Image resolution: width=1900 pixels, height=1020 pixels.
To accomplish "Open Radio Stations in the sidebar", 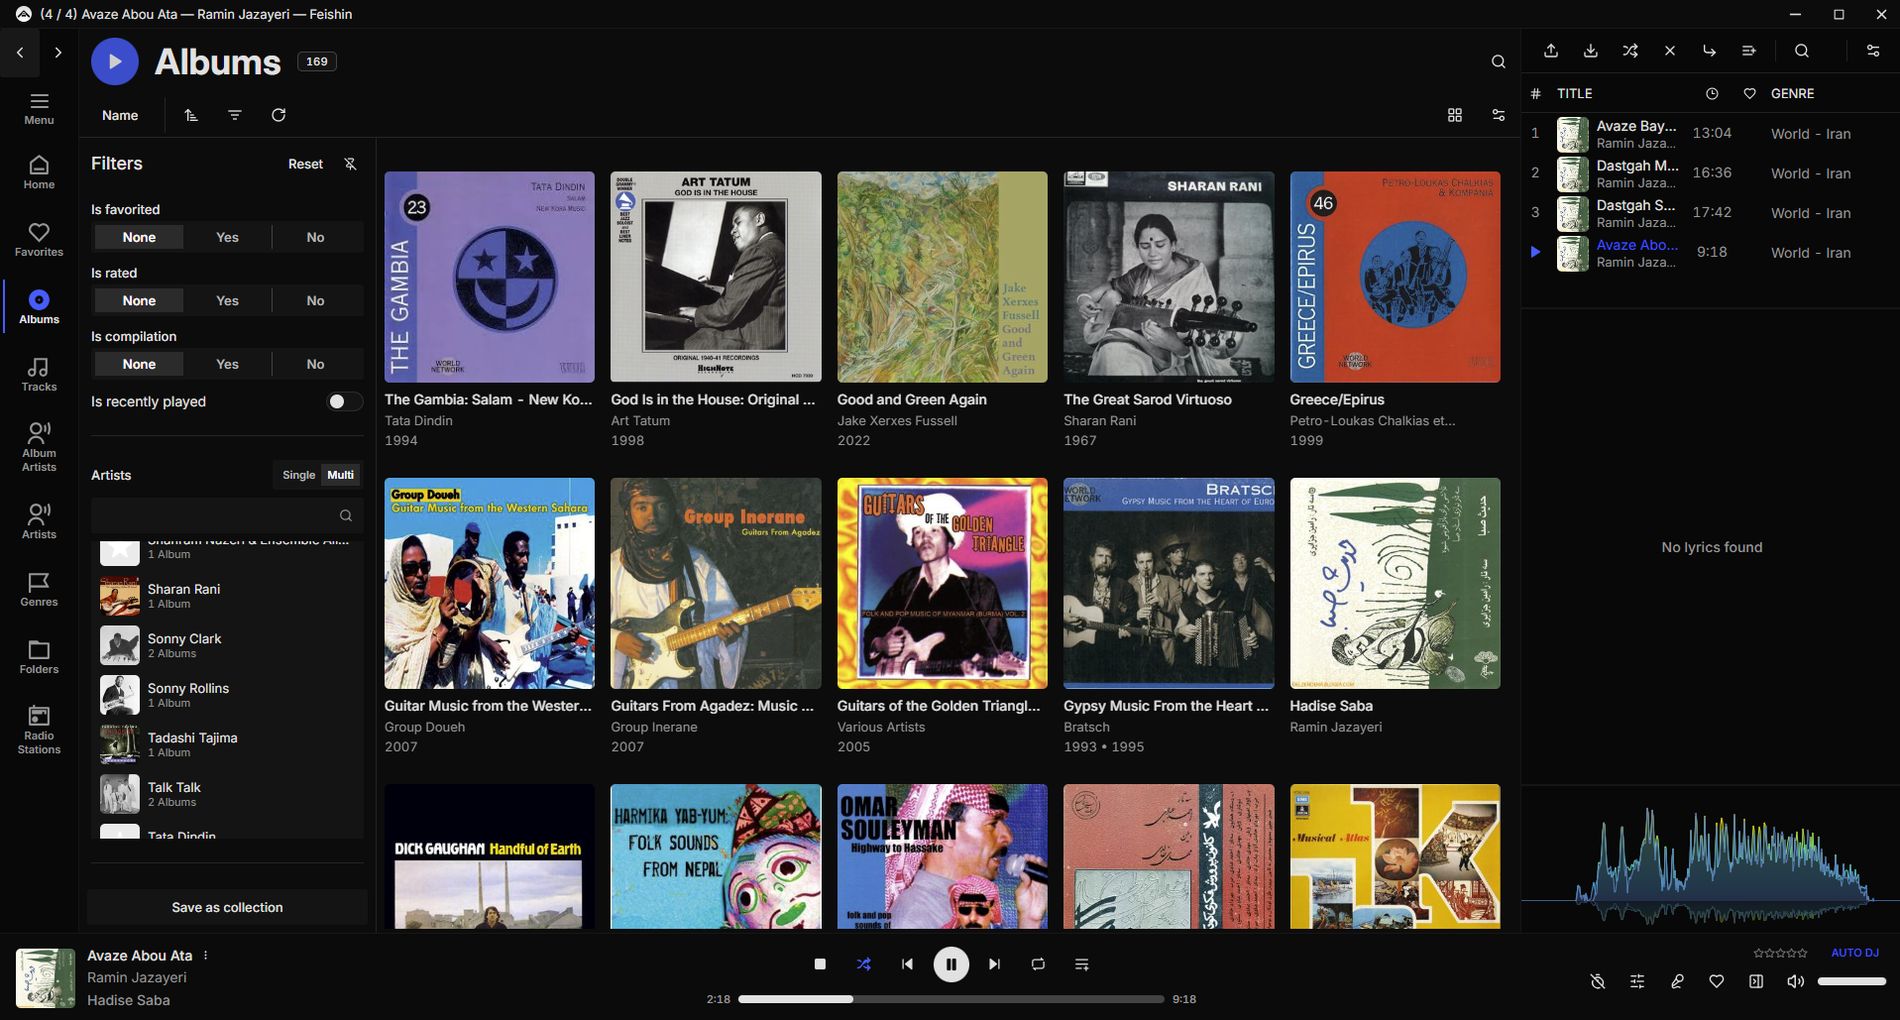I will [x=39, y=730].
